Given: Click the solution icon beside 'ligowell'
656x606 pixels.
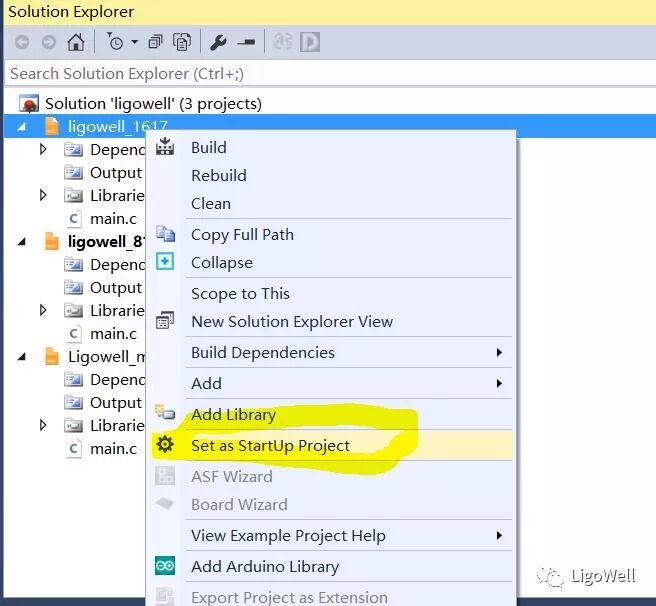Looking at the screenshot, I should click(x=29, y=104).
